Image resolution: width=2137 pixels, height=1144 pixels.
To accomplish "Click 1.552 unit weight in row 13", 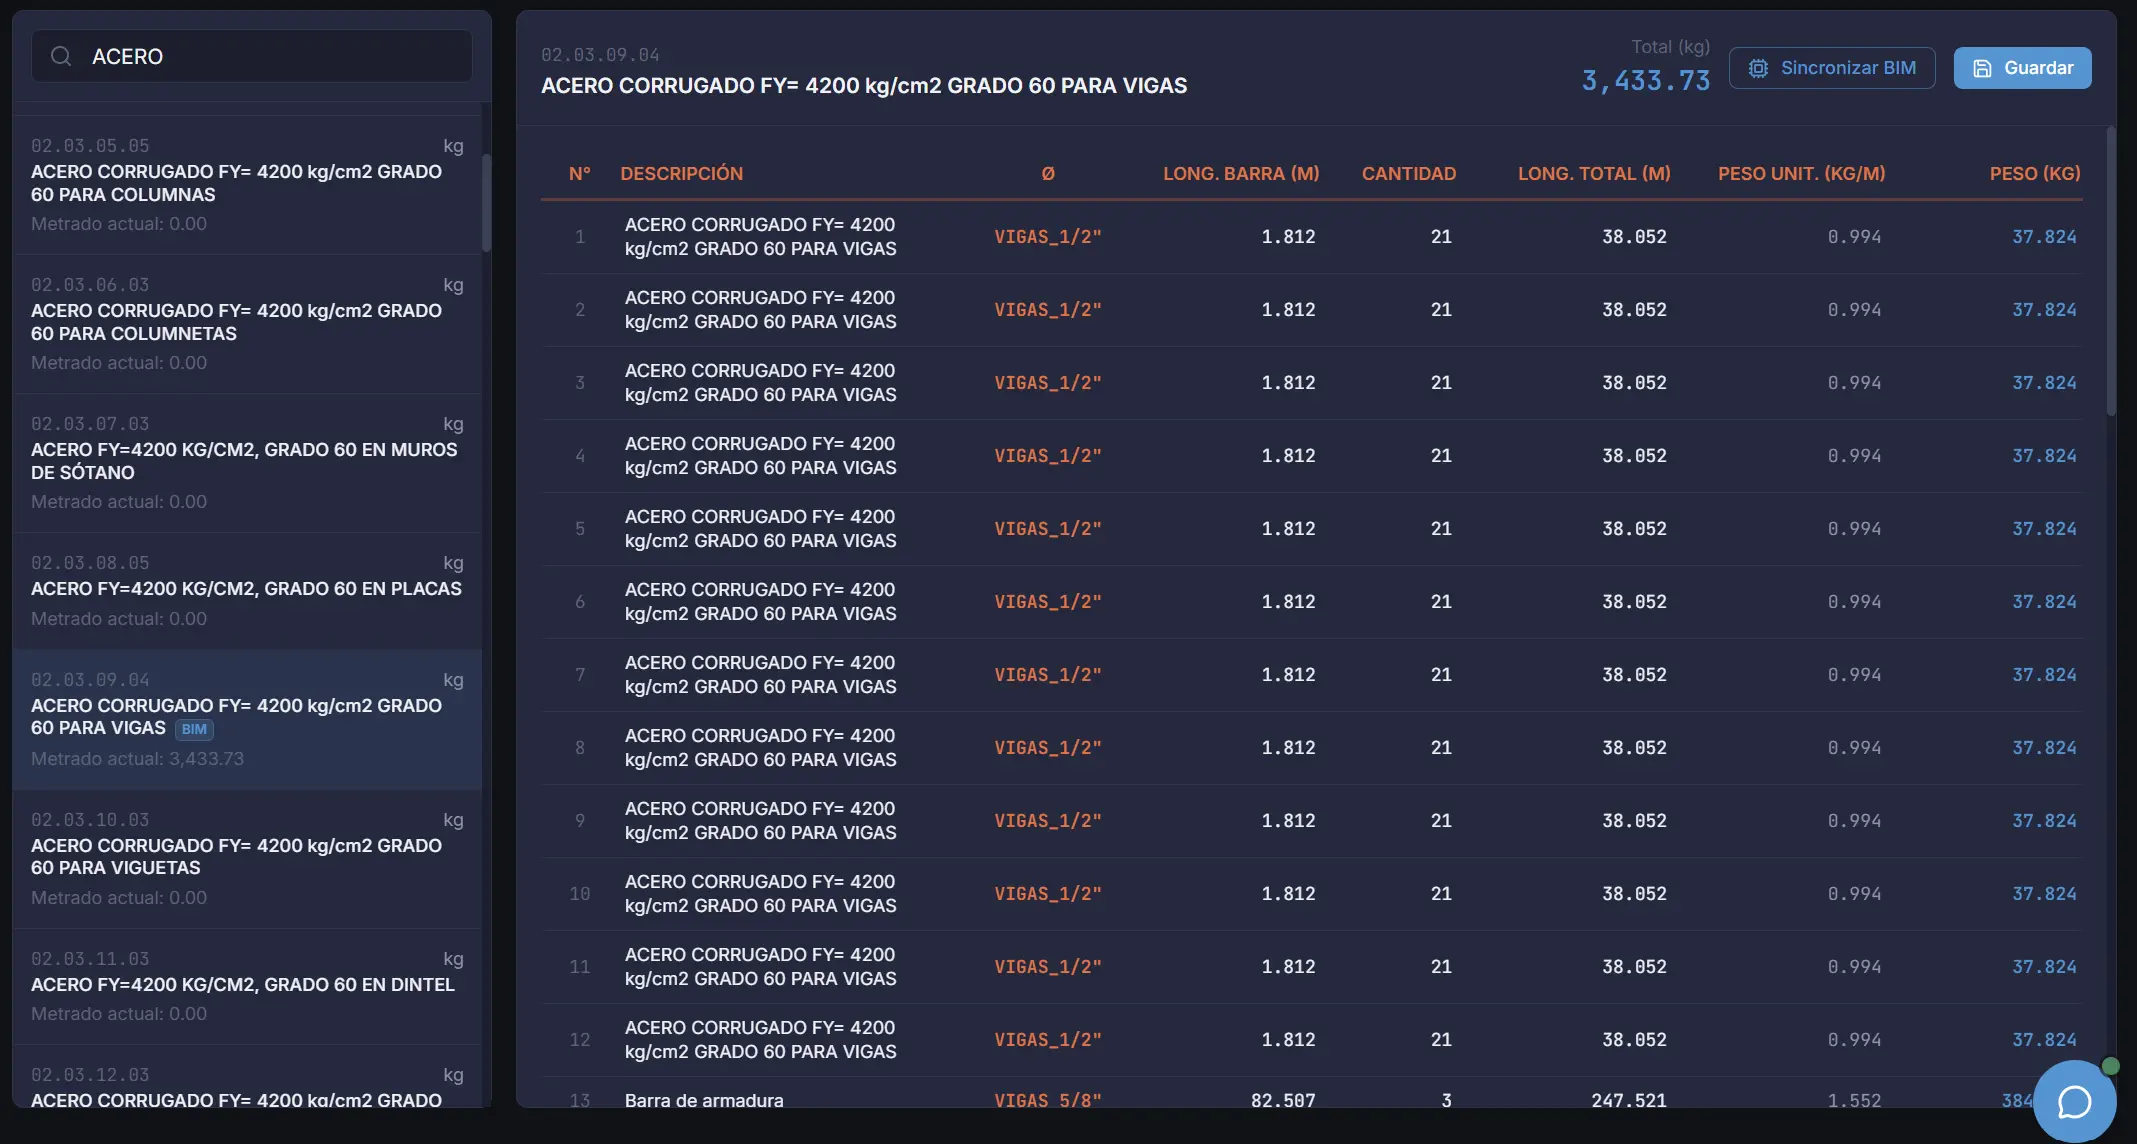I will tap(1854, 1099).
